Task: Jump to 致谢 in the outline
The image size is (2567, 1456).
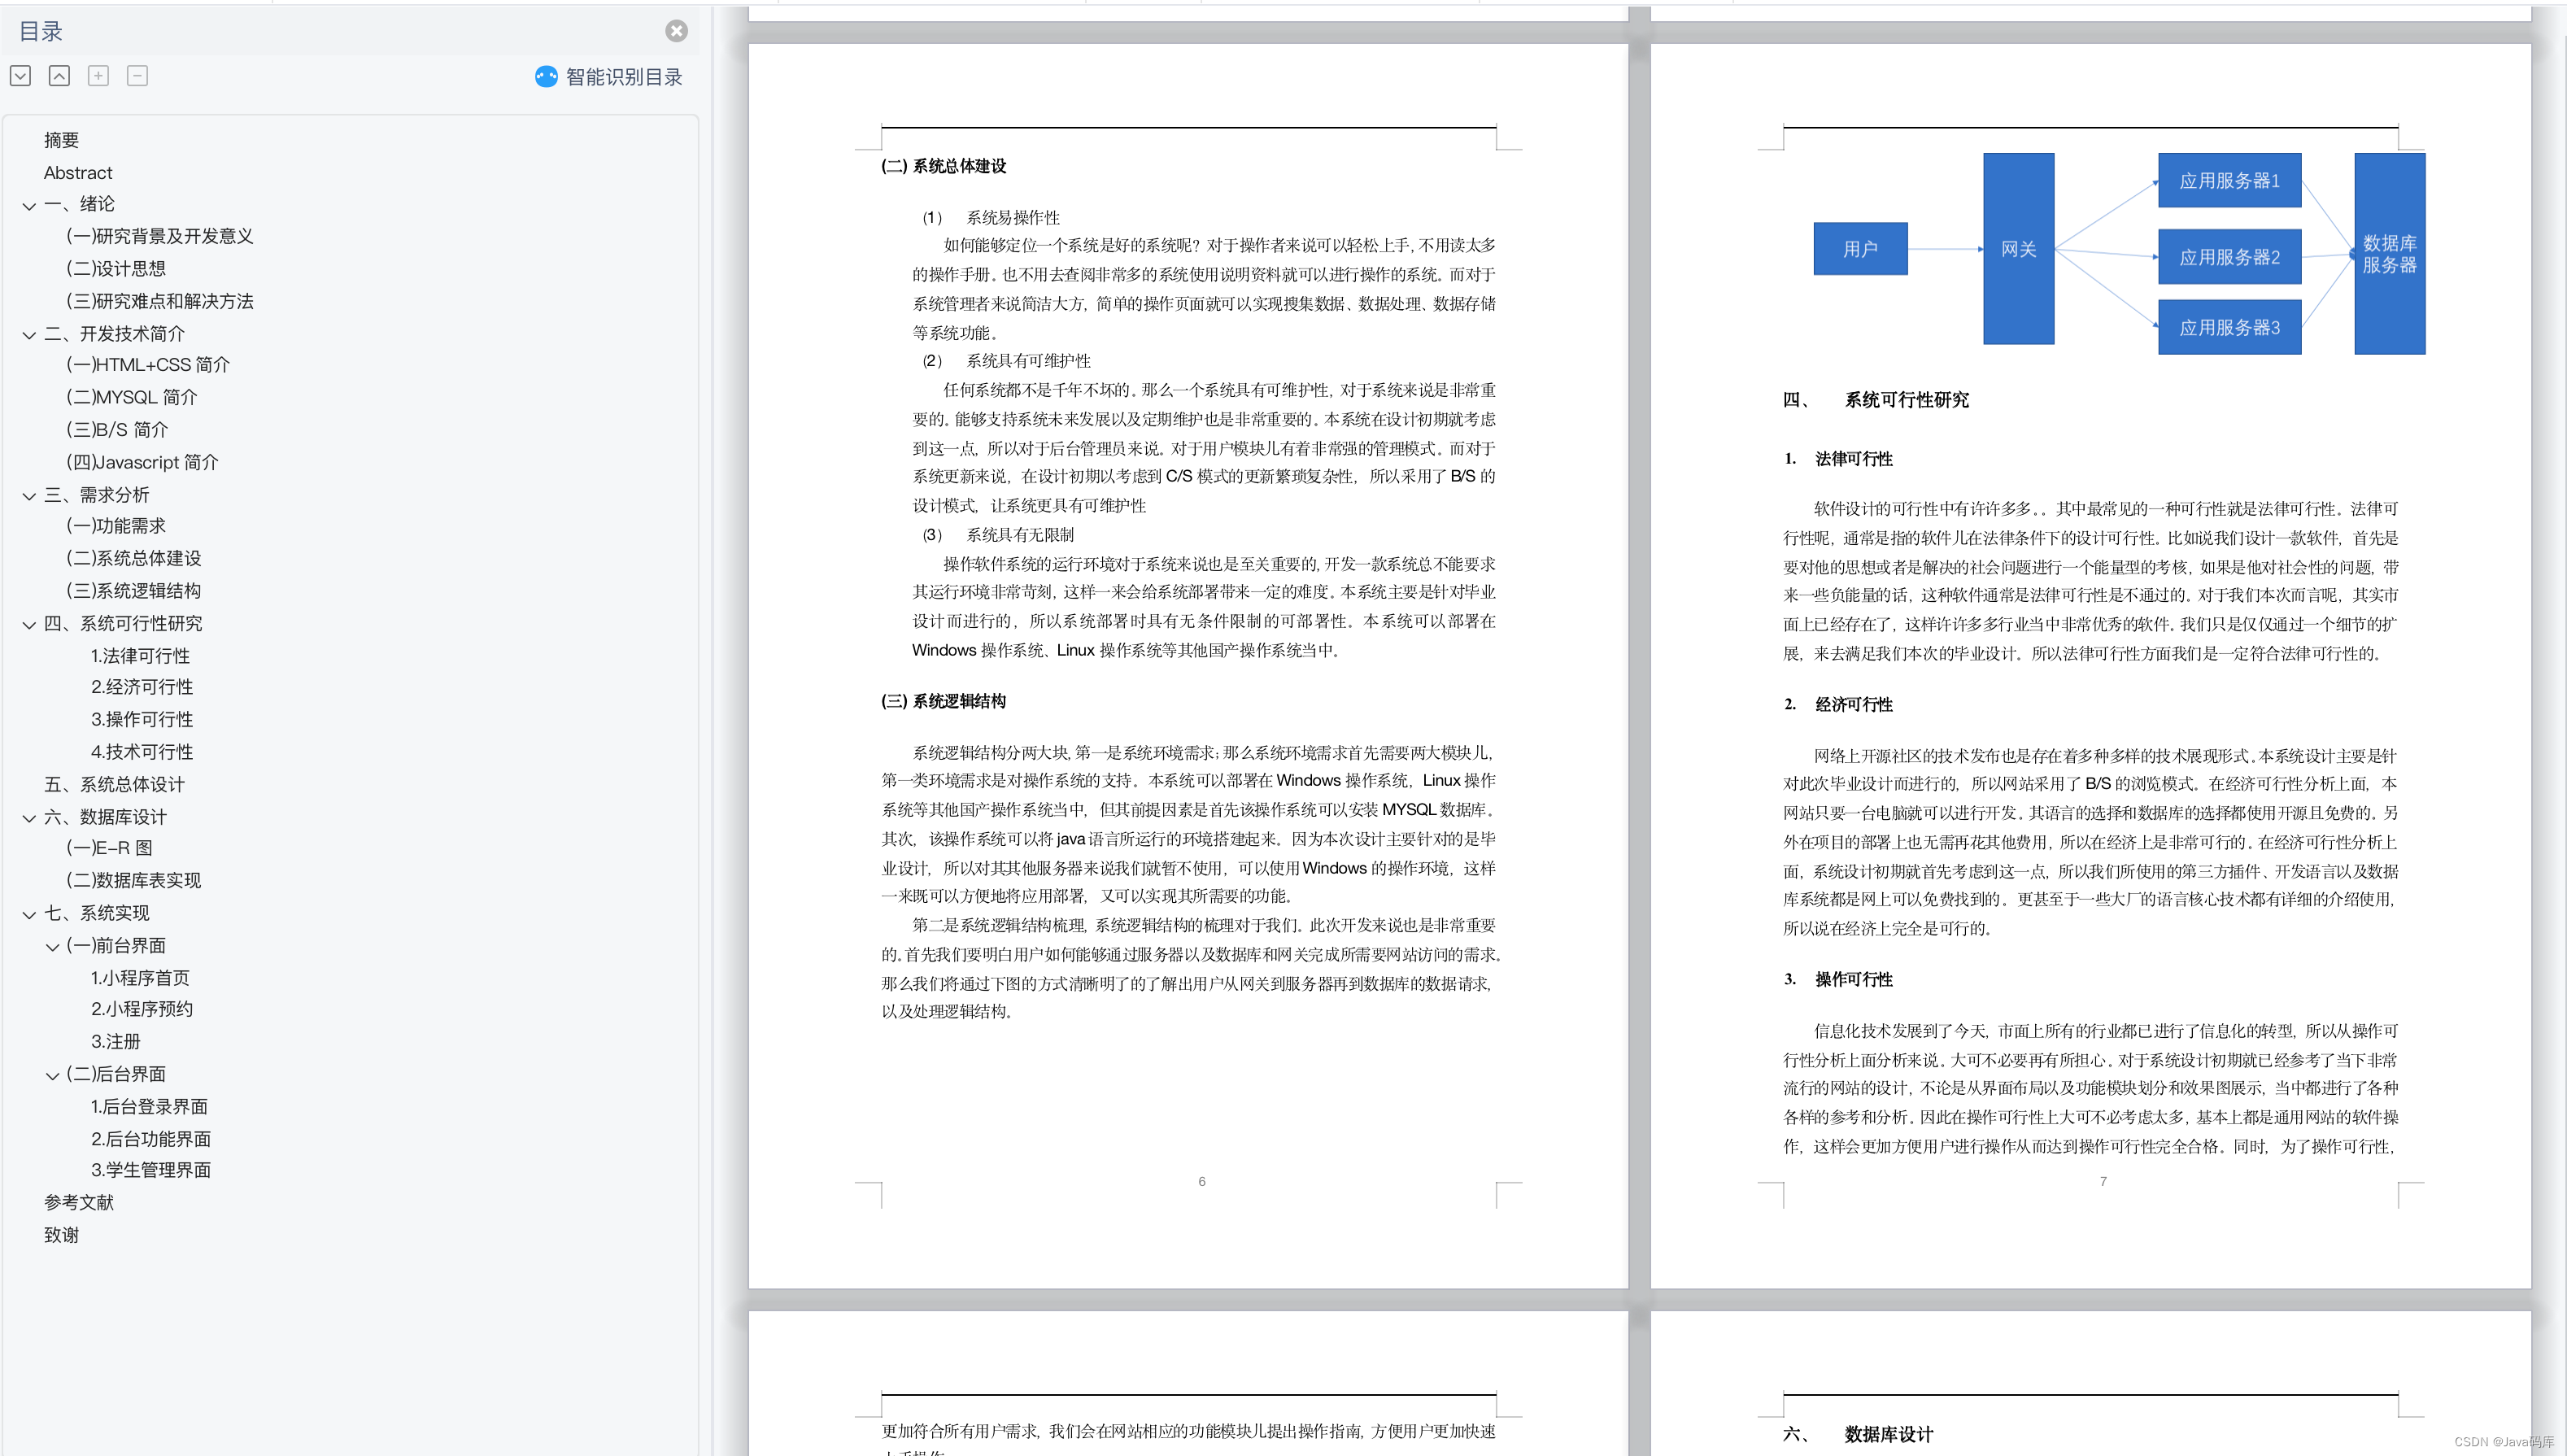Action: tap(61, 1235)
